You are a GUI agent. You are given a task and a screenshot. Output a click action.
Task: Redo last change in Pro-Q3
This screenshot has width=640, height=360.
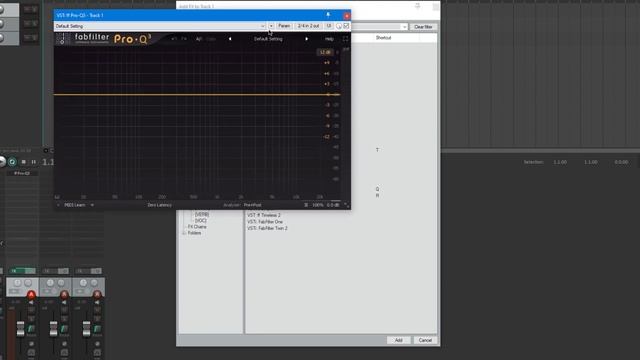click(184, 39)
